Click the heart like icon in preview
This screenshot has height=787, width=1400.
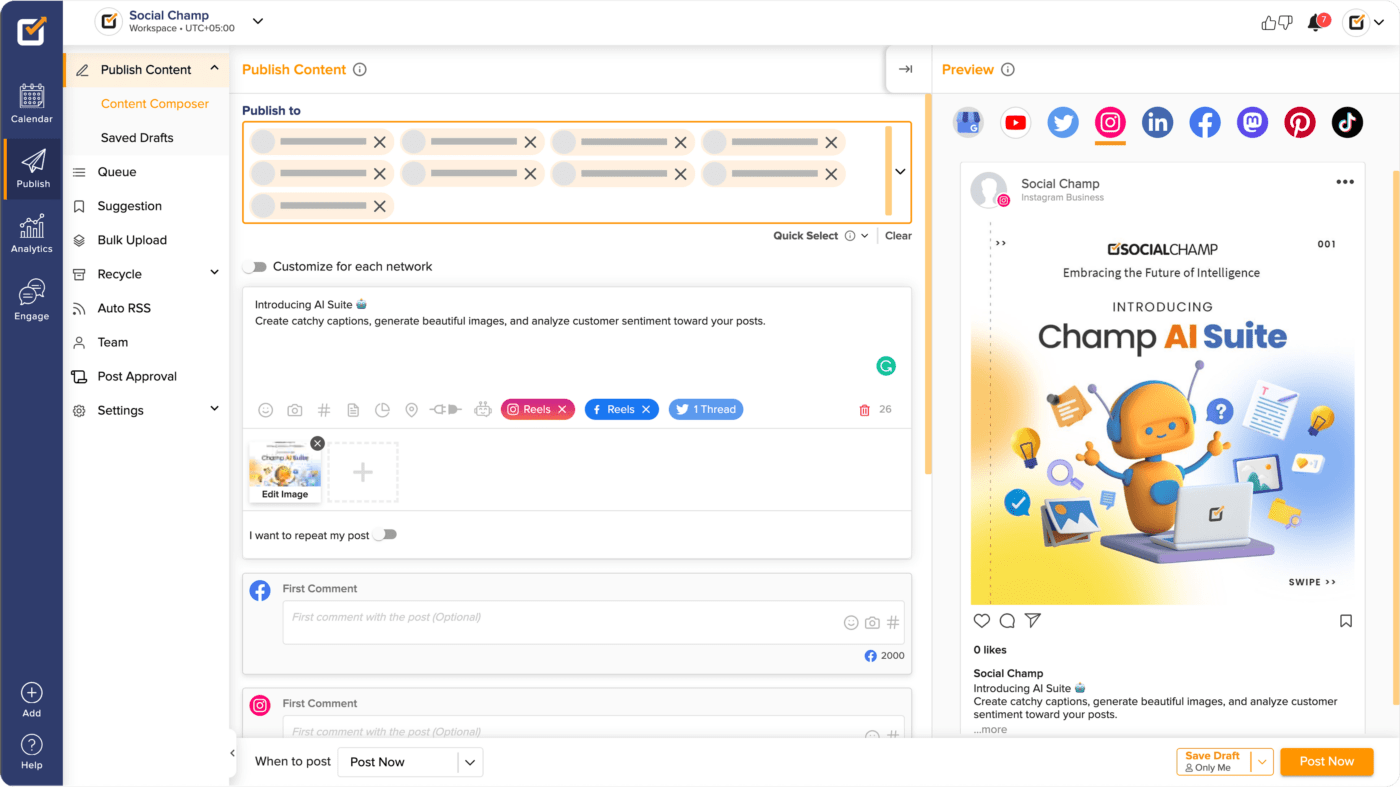click(x=982, y=621)
